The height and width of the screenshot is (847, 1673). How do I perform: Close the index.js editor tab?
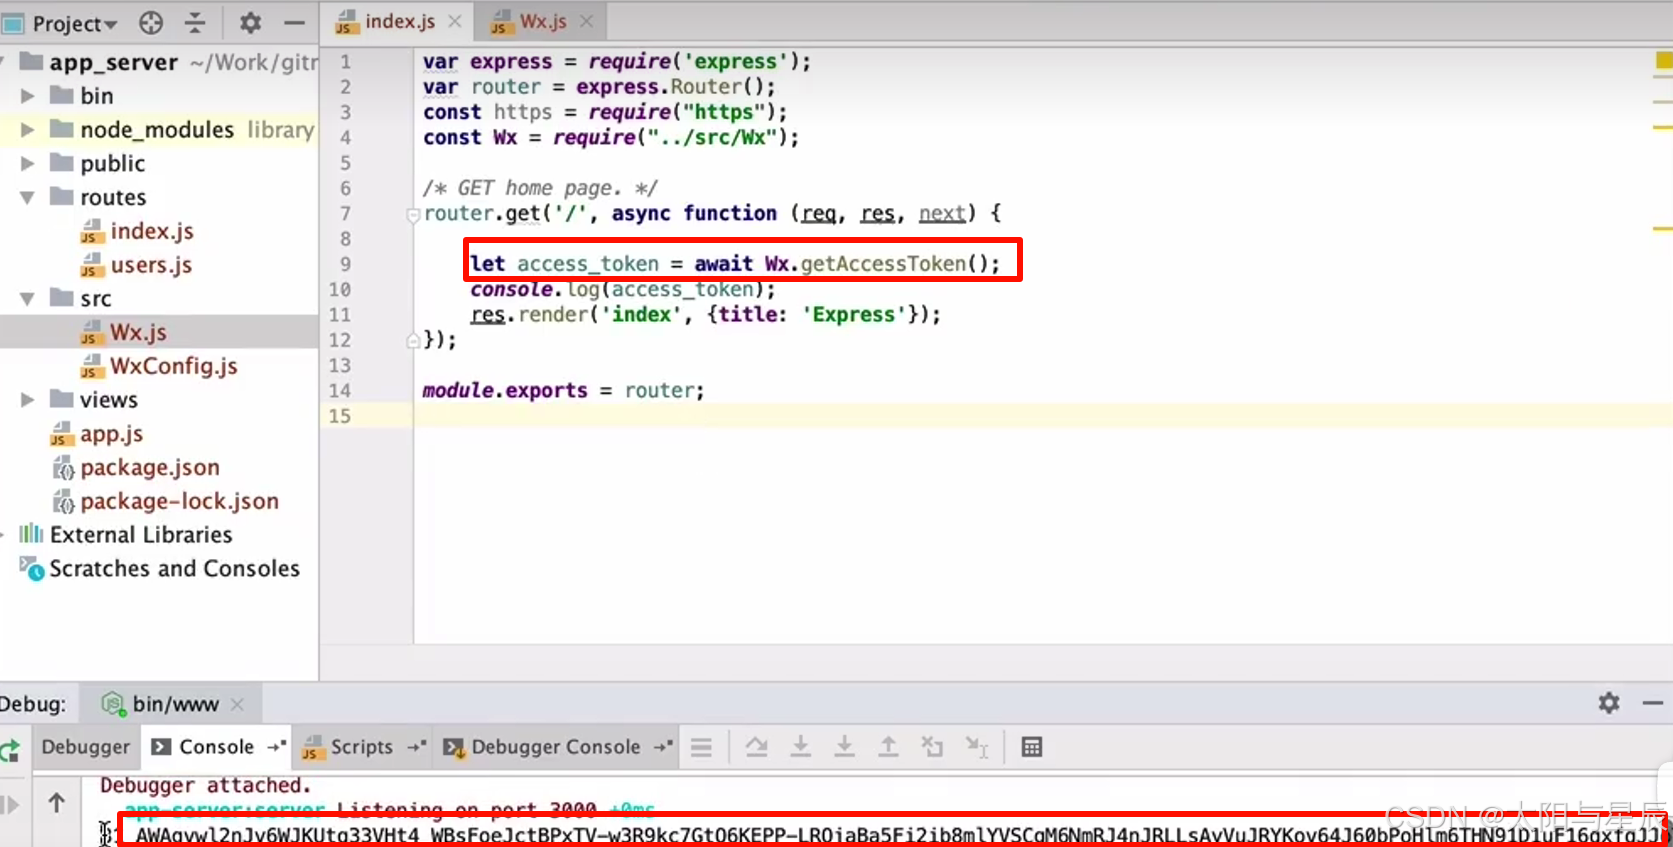(455, 21)
